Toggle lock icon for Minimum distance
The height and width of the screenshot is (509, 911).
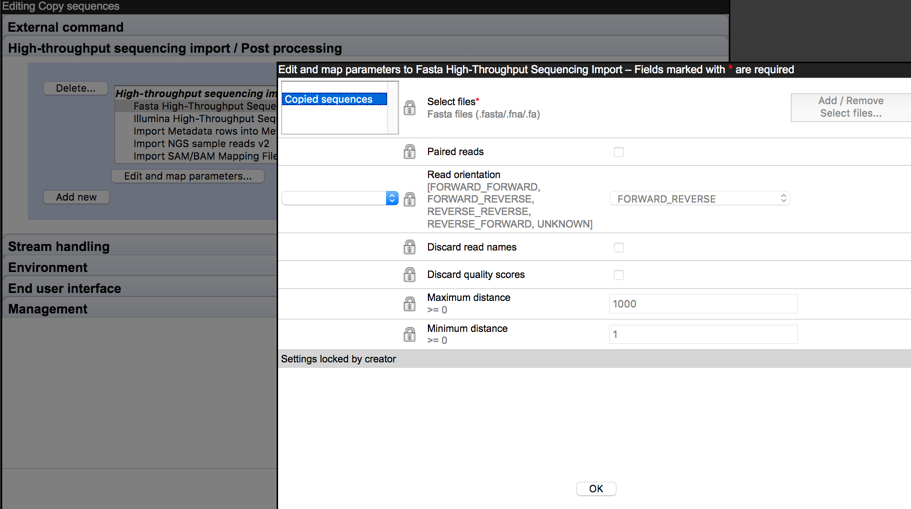pos(410,334)
